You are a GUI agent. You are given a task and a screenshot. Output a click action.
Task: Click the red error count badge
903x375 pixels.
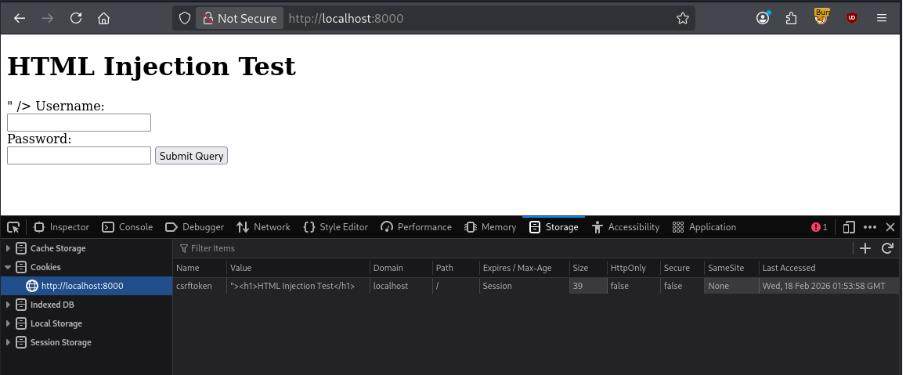point(819,227)
